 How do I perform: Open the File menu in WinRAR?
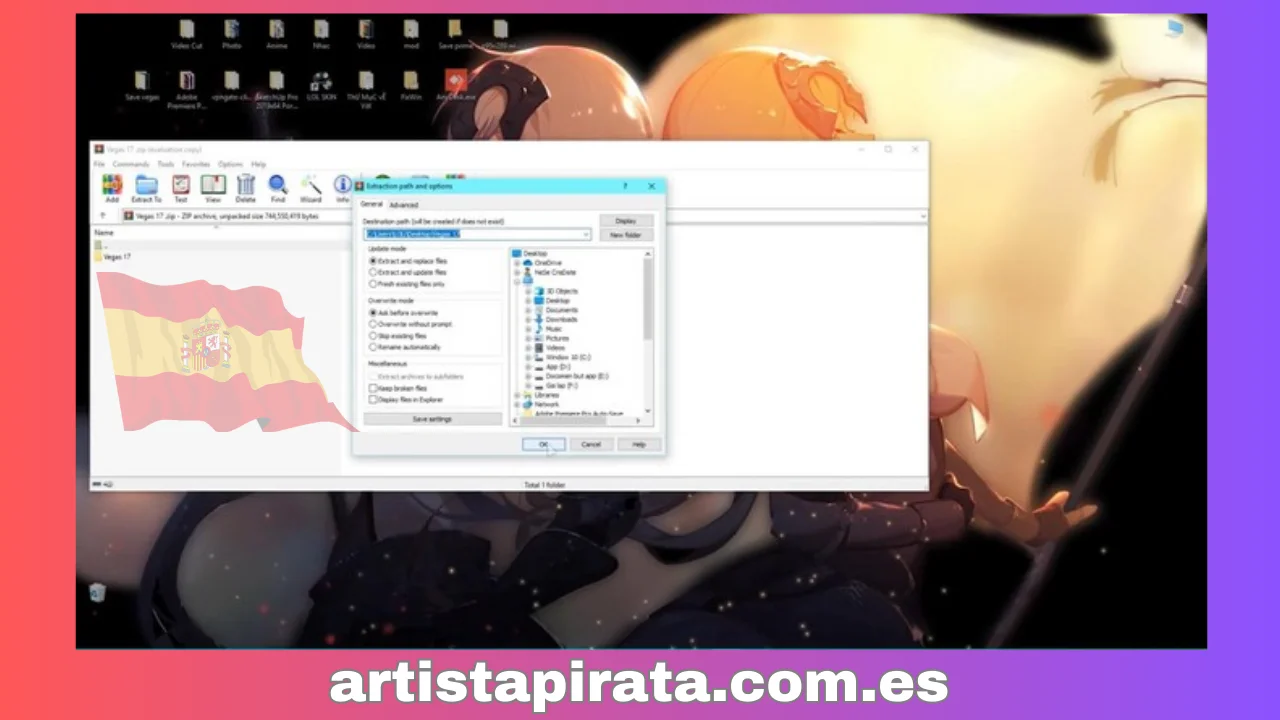point(99,164)
